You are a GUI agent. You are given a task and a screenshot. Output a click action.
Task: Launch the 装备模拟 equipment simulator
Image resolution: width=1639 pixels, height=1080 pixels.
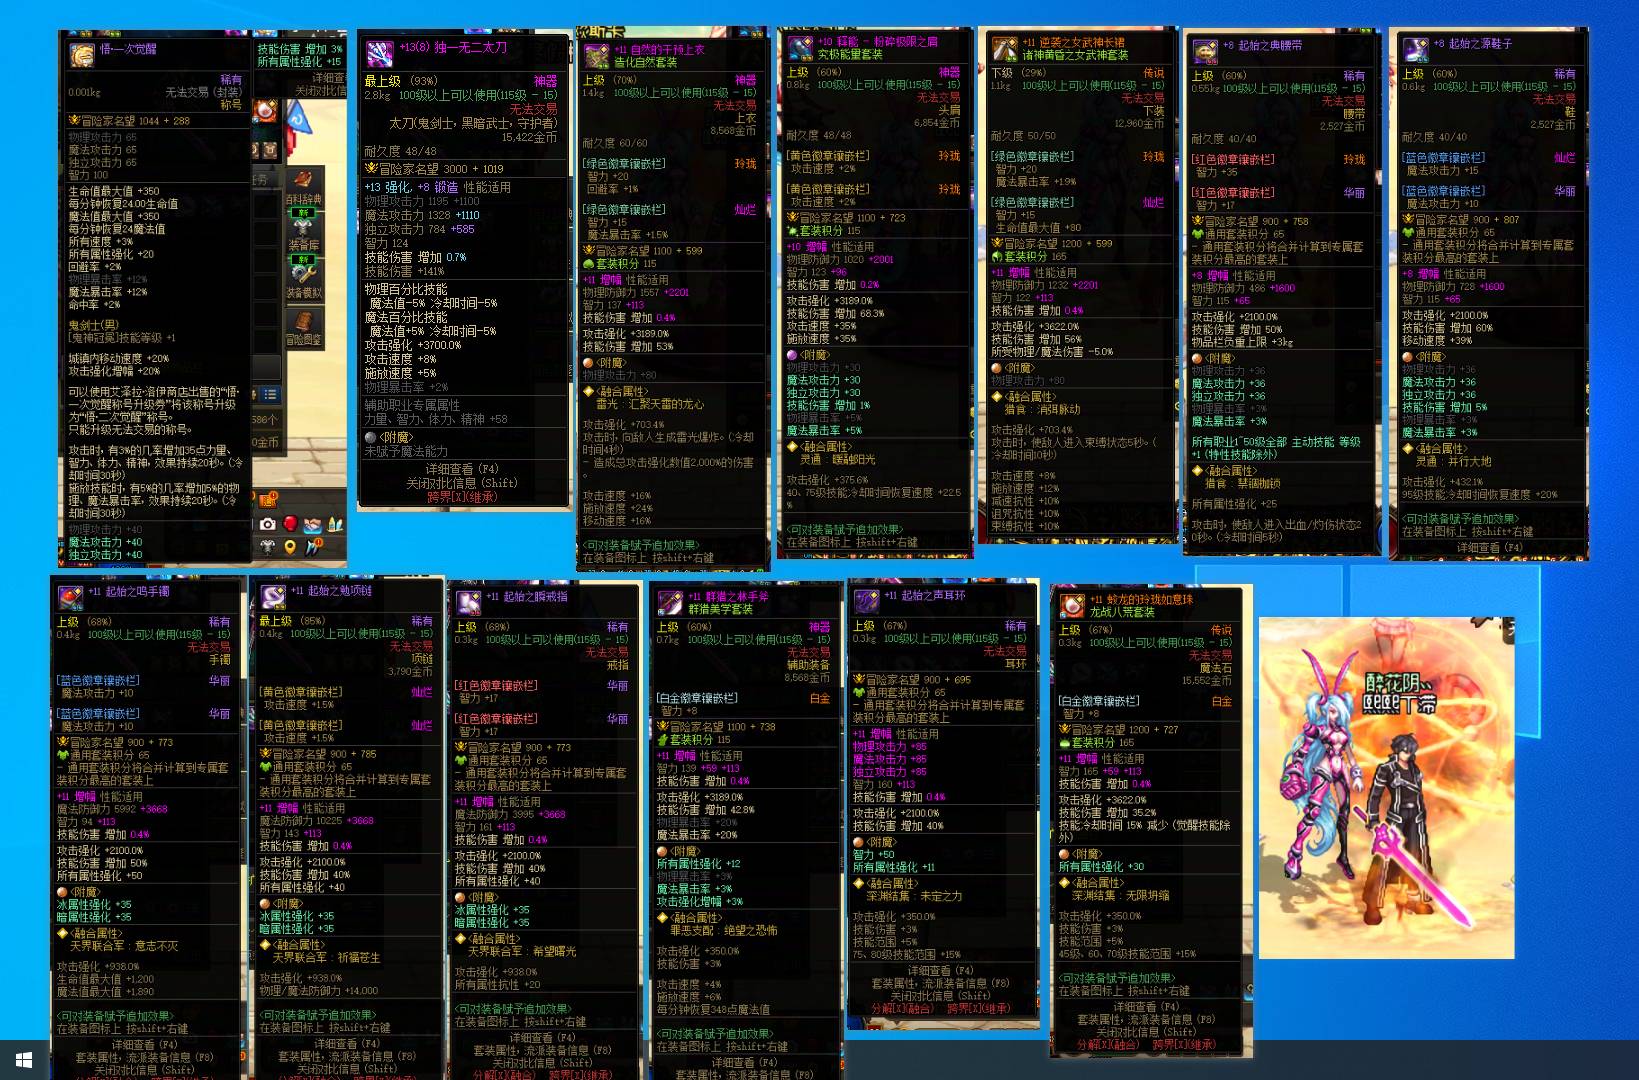point(304,278)
